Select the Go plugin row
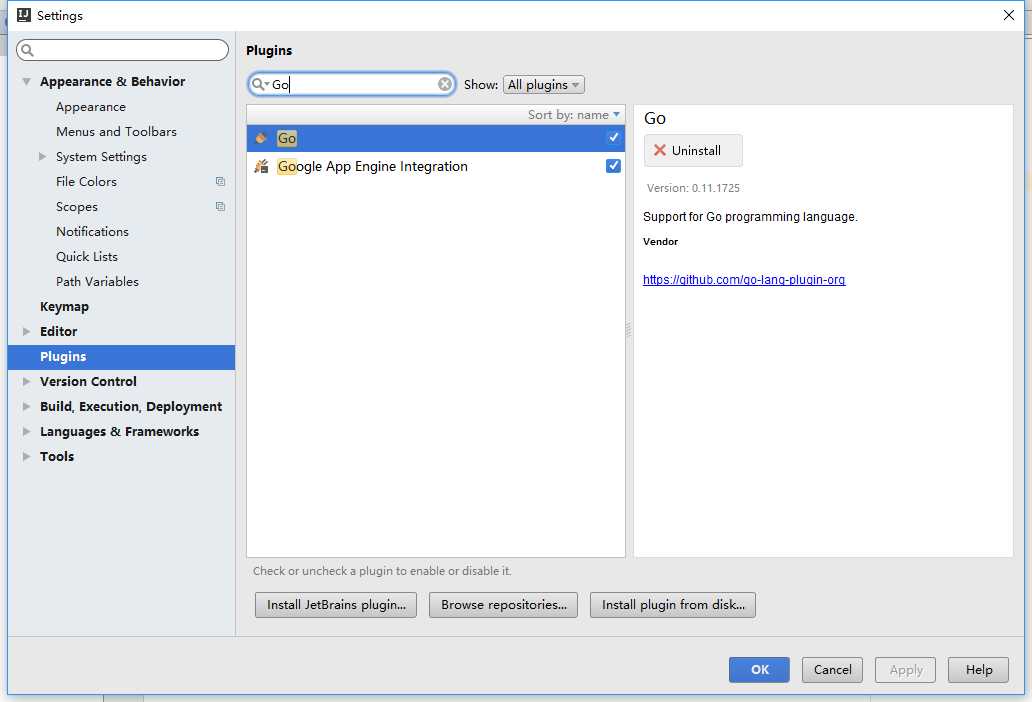Viewport: 1032px width, 702px height. click(x=436, y=138)
